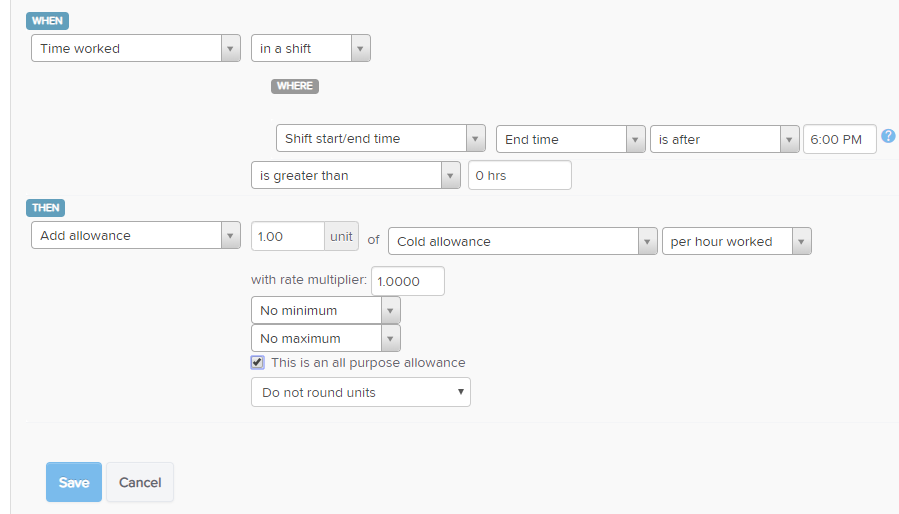899x514 pixels.
Task: Click the Cancel button
Action: (140, 482)
